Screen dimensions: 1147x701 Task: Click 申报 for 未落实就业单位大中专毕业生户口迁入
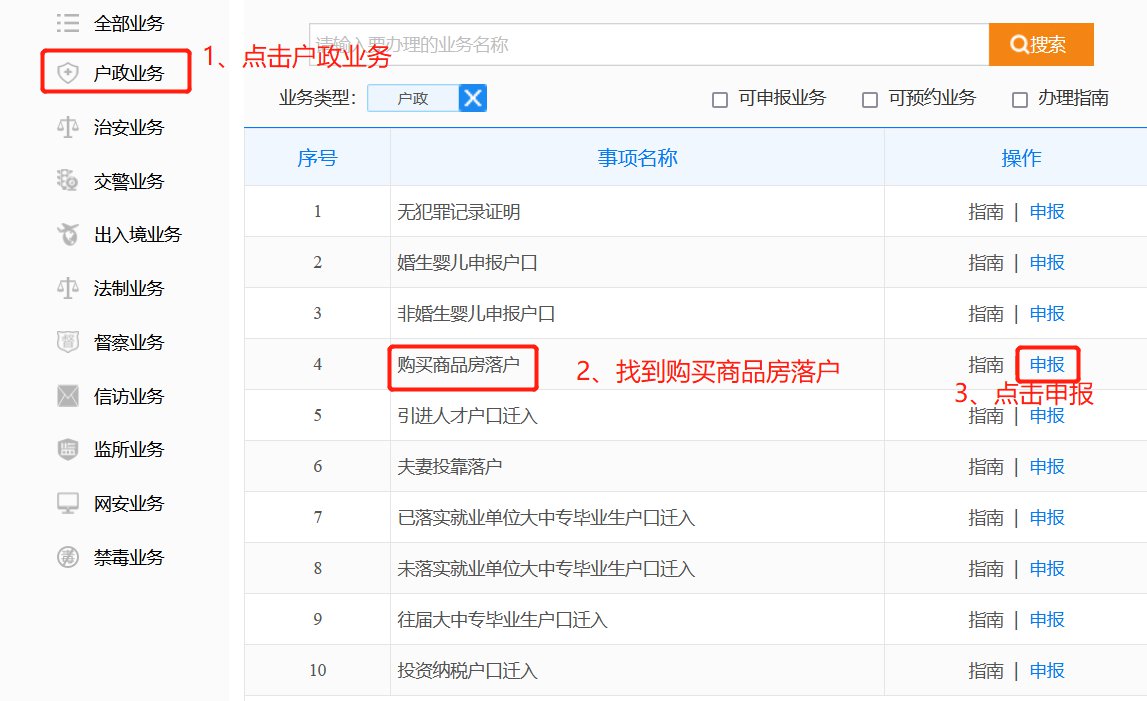pos(1047,569)
